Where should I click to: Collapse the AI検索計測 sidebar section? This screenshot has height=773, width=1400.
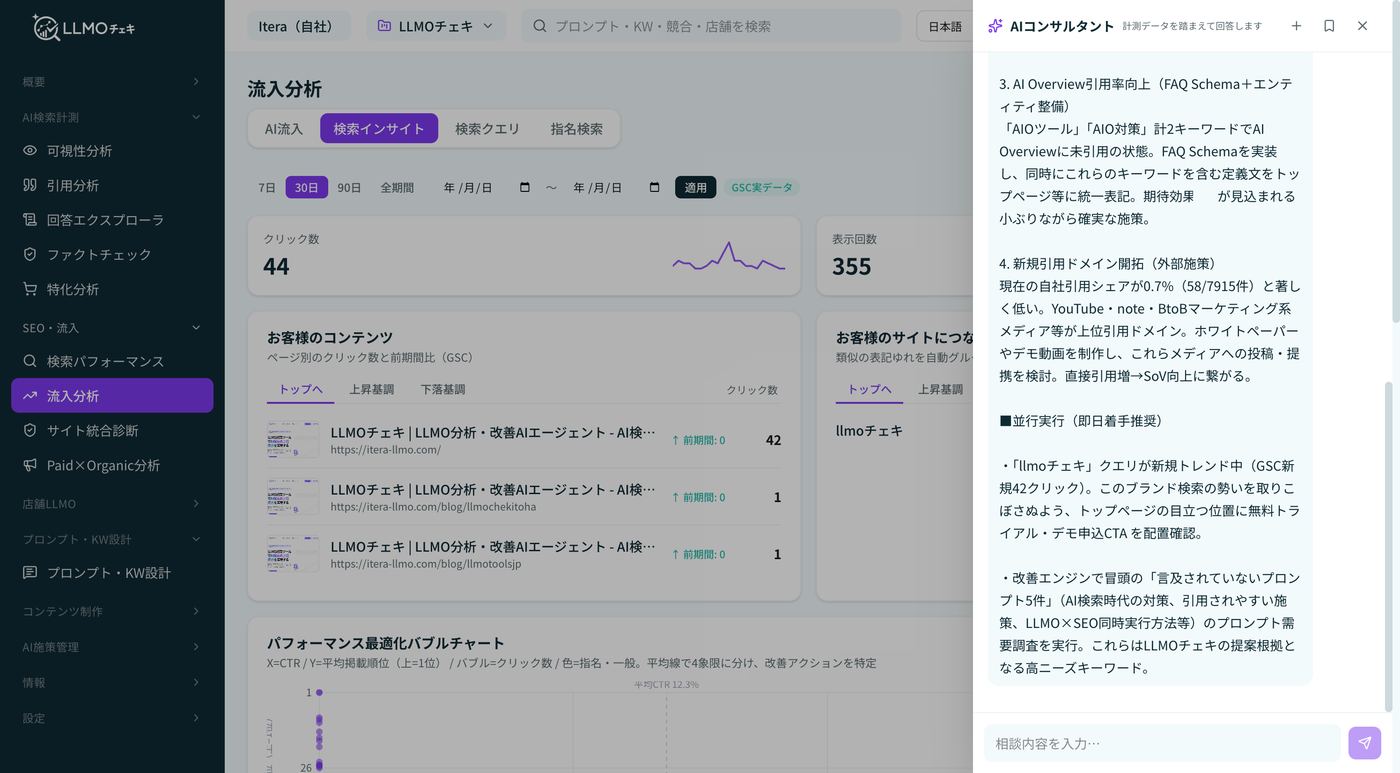[x=112, y=117]
